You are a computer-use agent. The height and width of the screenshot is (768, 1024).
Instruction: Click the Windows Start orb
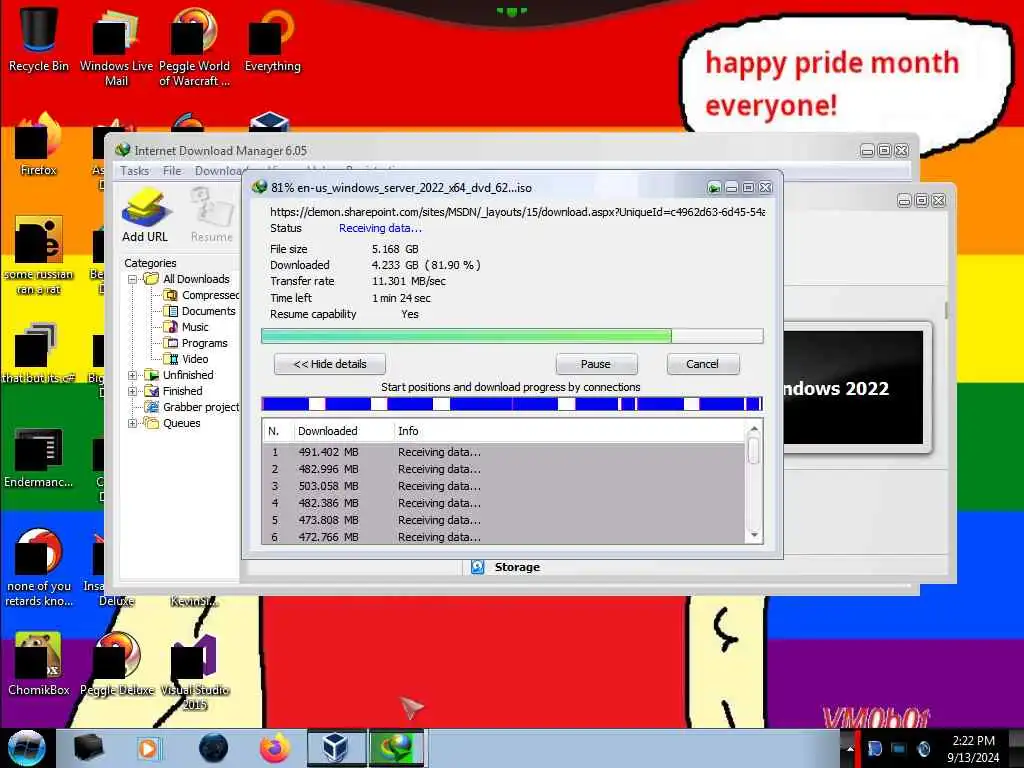pyautogui.click(x=27, y=748)
